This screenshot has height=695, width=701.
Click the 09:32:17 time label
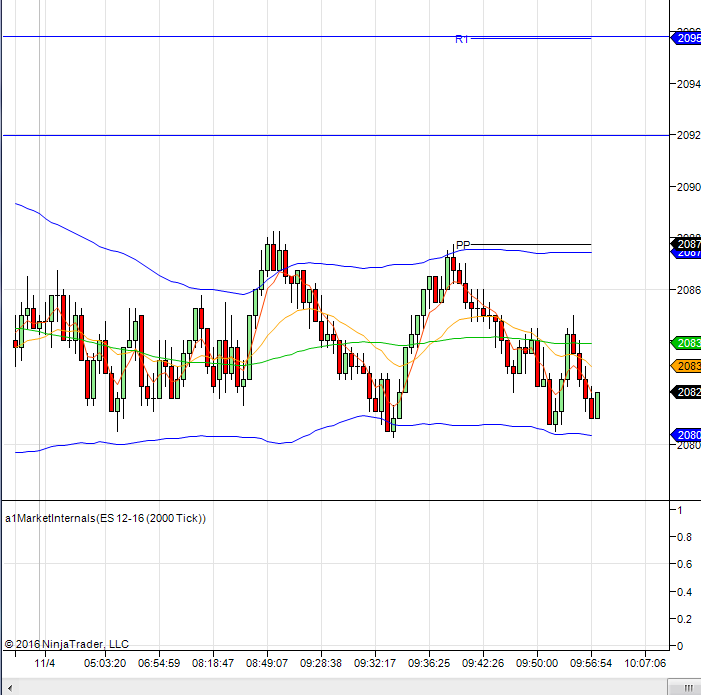pyautogui.click(x=375, y=663)
